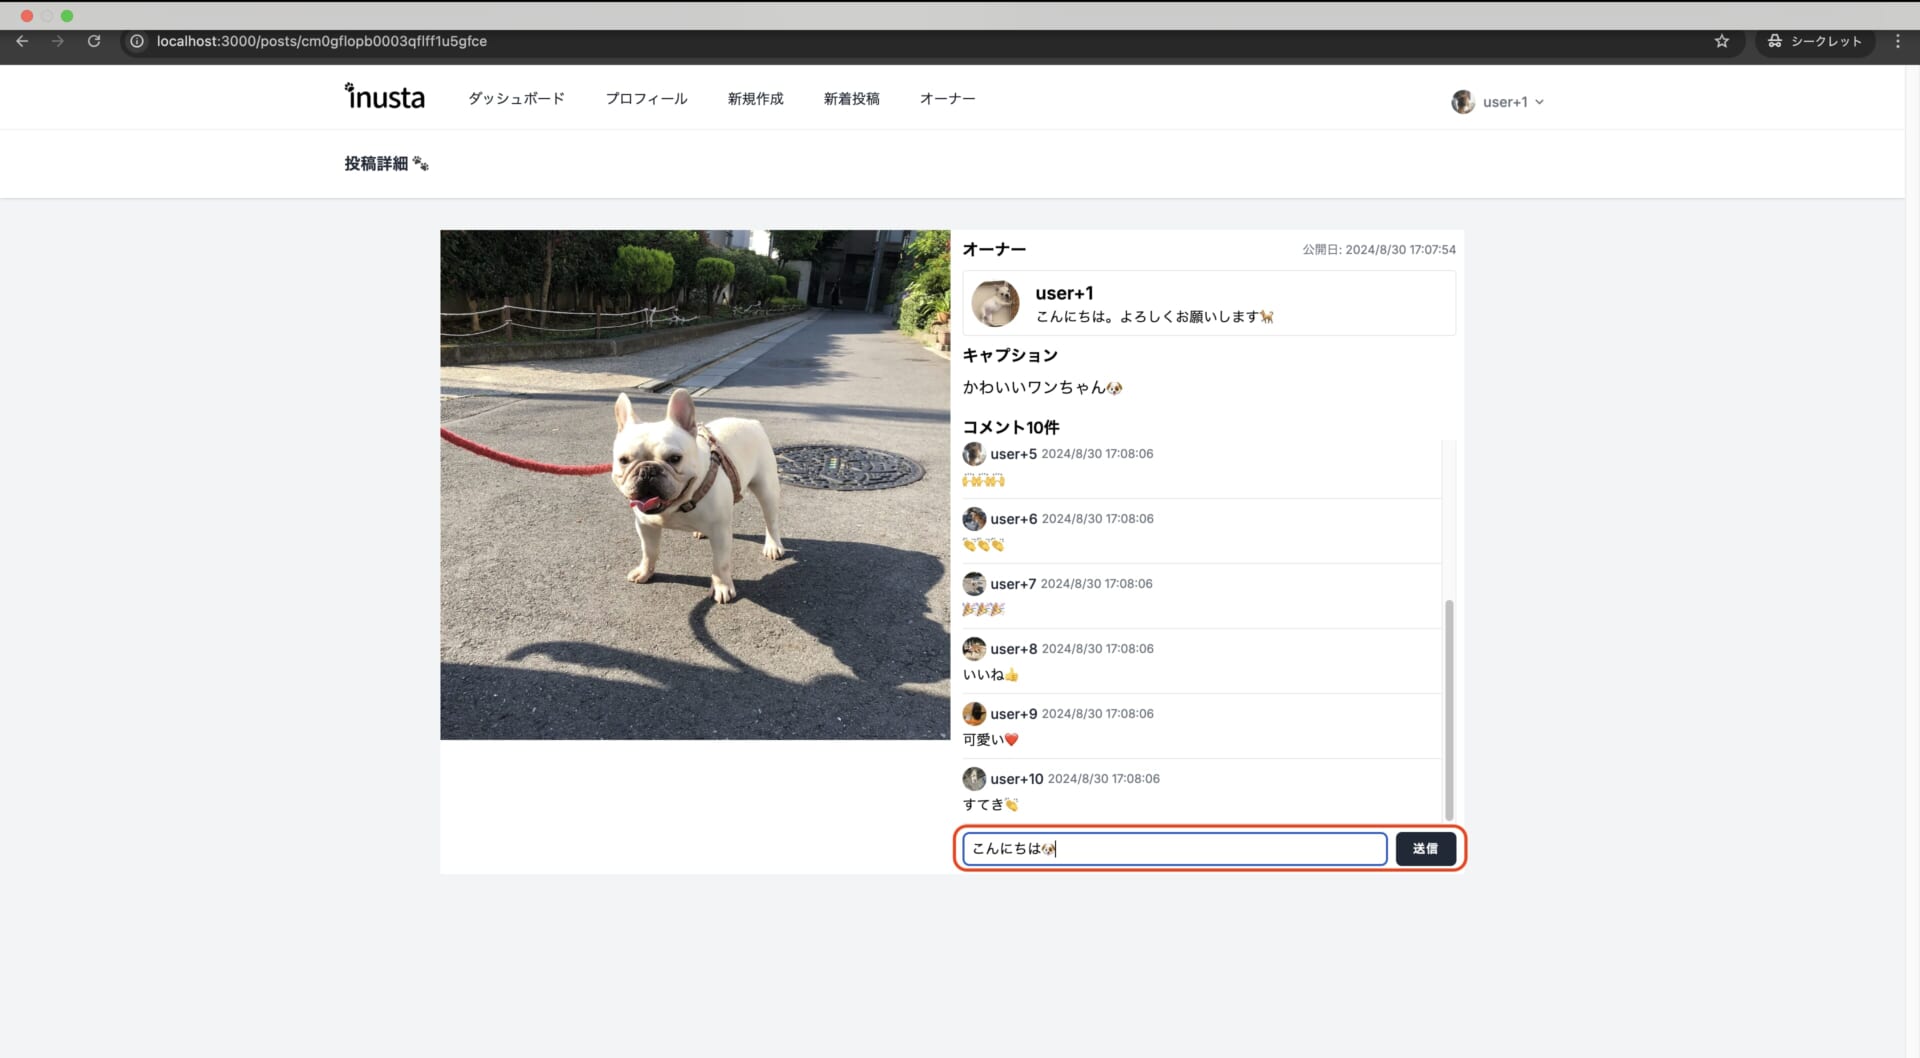Image resolution: width=1920 pixels, height=1058 pixels.
Task: Click the site info icon in address bar
Action: (x=138, y=41)
